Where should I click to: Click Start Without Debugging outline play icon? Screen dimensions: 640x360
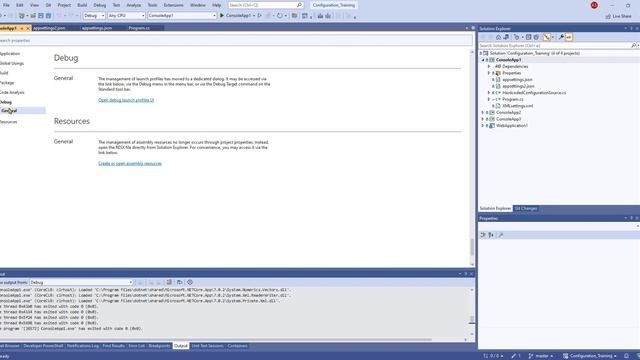260,16
